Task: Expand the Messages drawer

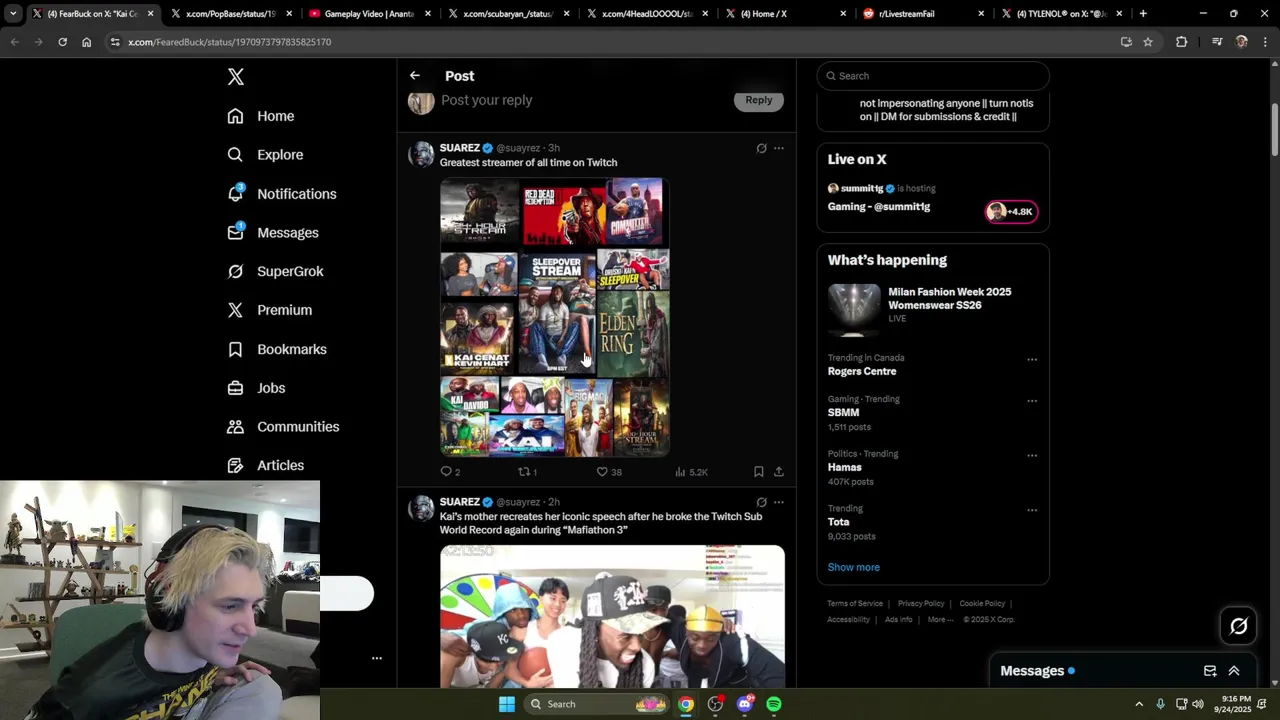Action: click(x=1234, y=671)
